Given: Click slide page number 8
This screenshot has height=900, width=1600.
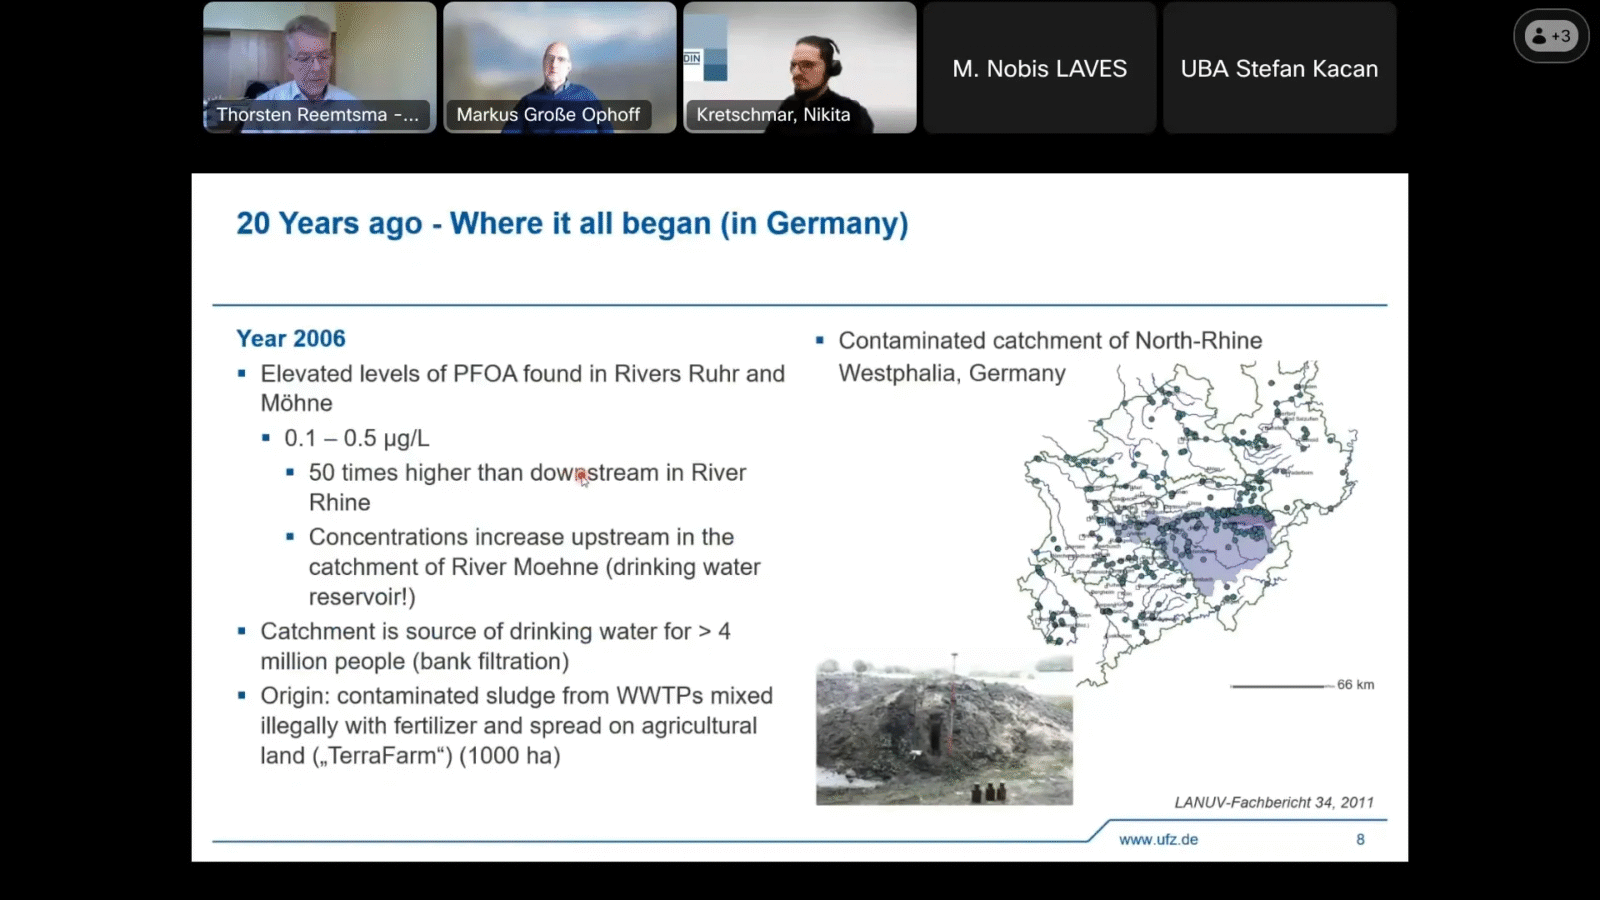Looking at the screenshot, I should (x=1360, y=840).
